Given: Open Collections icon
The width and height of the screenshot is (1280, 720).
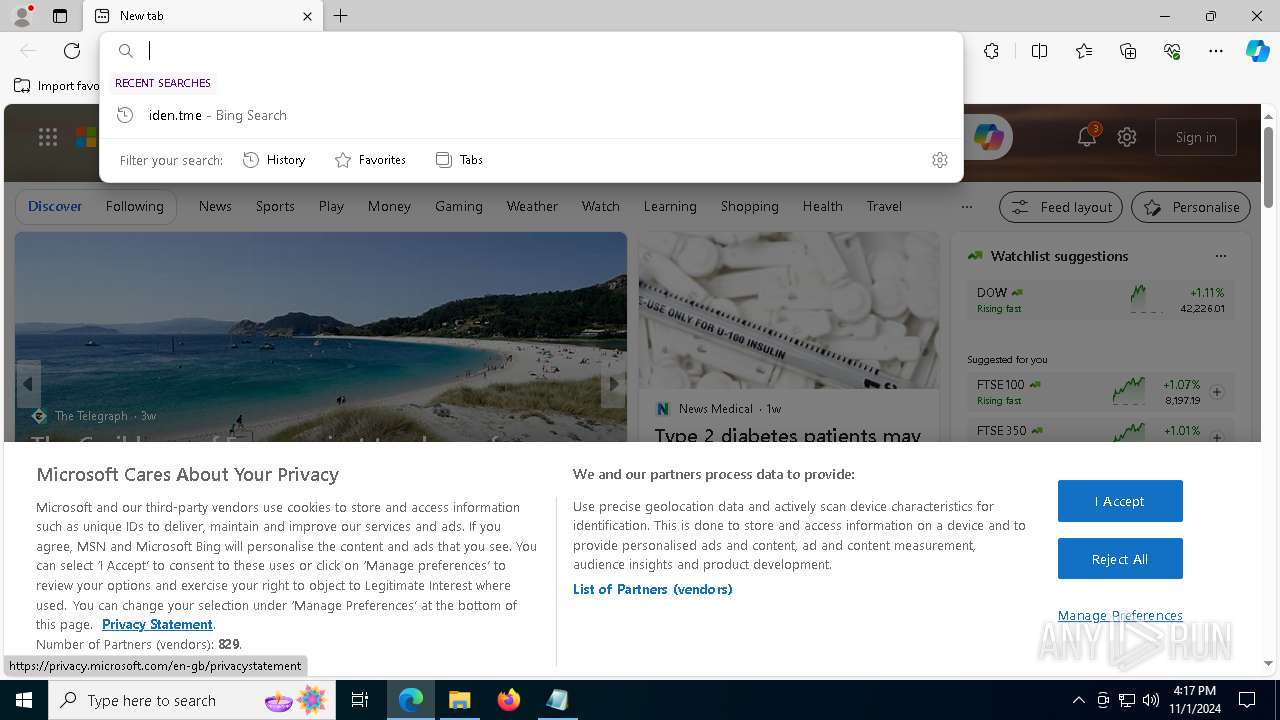Looking at the screenshot, I should pyautogui.click(x=1128, y=51).
